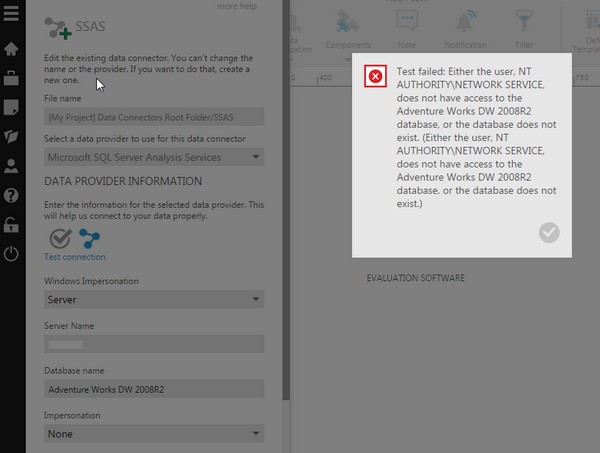Viewport: 600px width, 453px height.
Task: Click the checkmark validate icon above Test connection
Action: [x=60, y=238]
